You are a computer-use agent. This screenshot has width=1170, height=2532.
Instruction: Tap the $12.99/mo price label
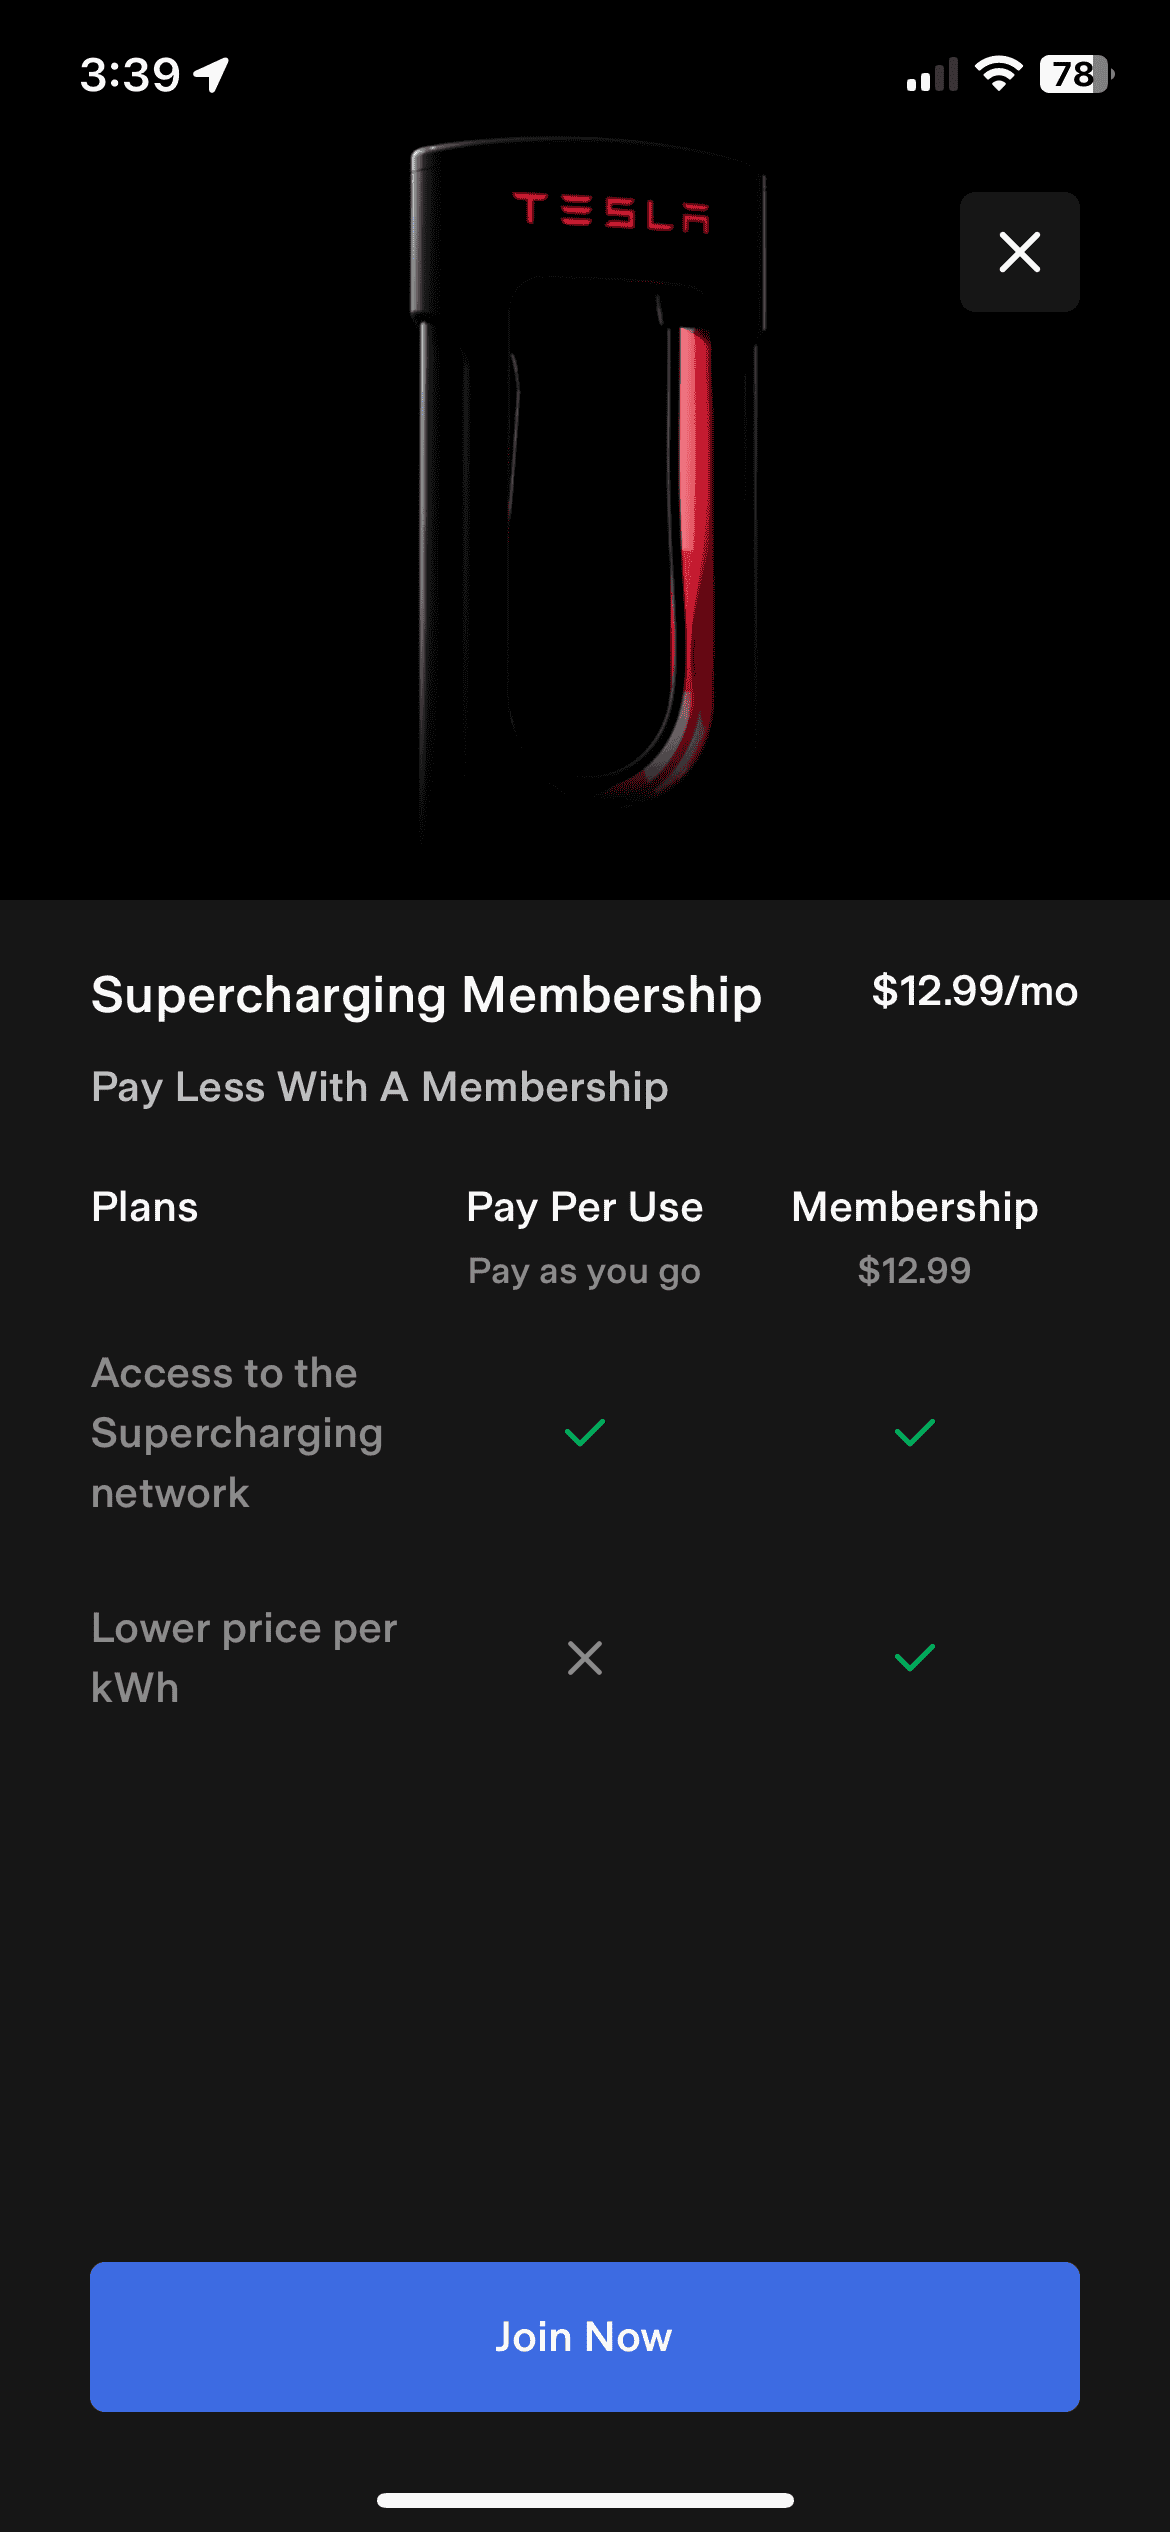974,991
